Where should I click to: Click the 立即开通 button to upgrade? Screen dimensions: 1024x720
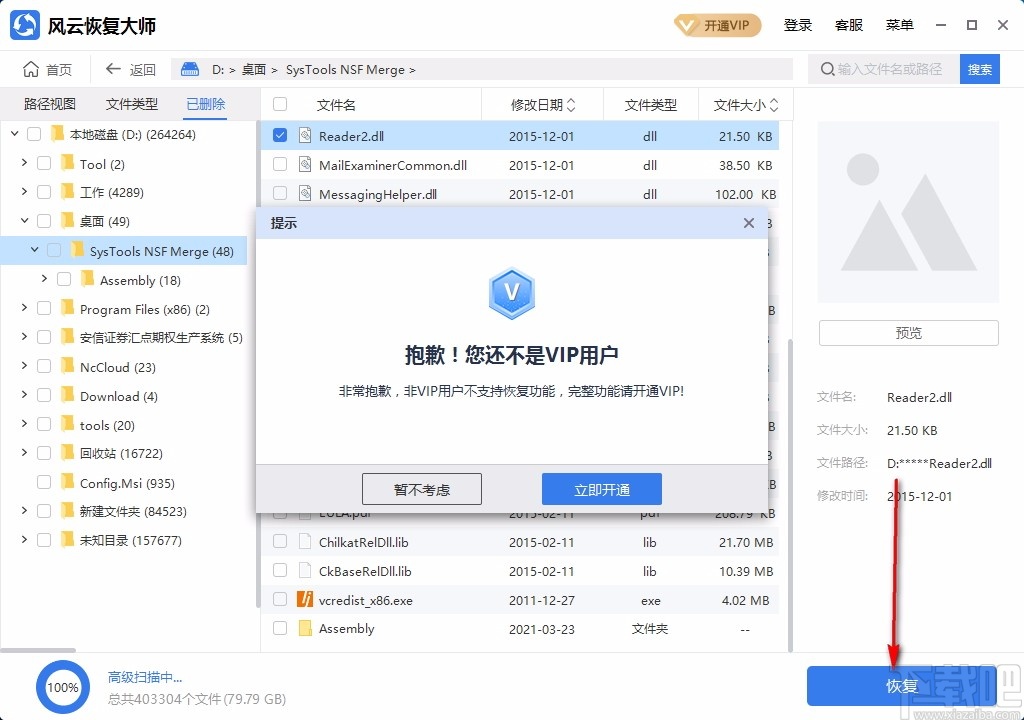tap(601, 489)
